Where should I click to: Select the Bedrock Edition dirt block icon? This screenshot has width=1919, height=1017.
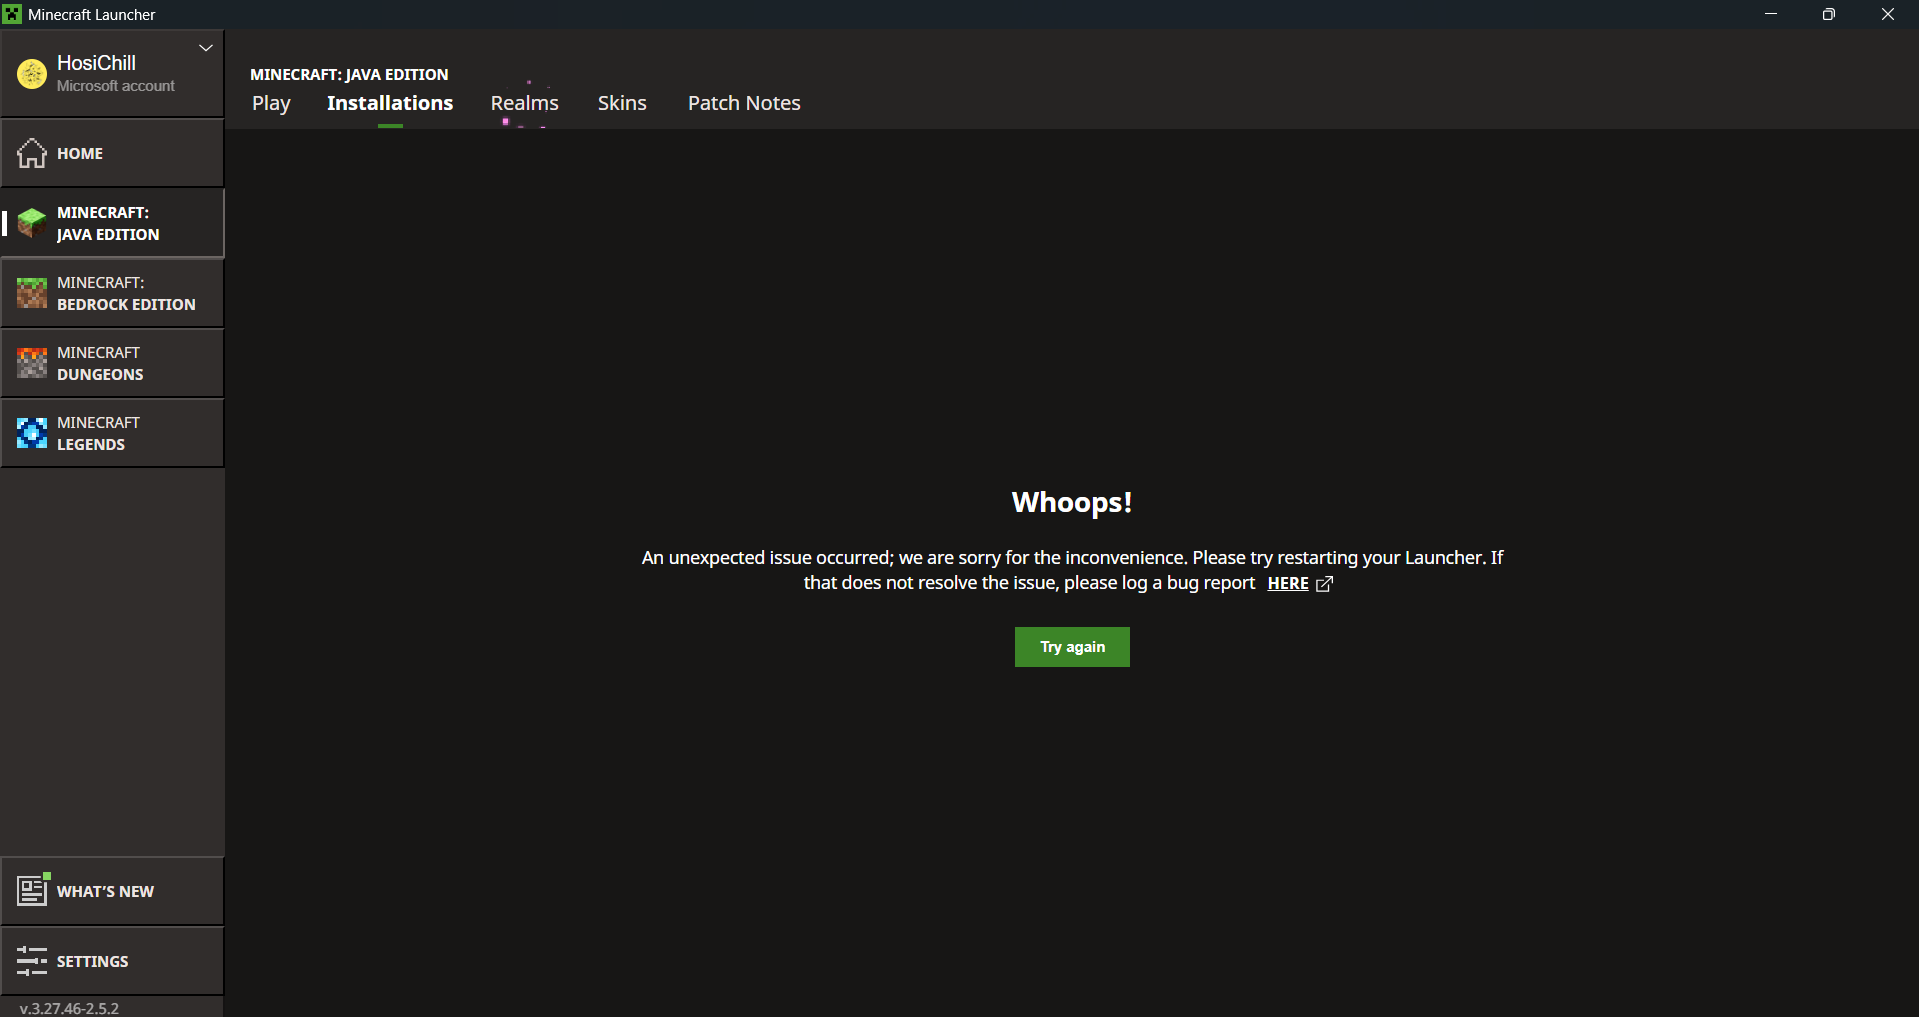32,293
